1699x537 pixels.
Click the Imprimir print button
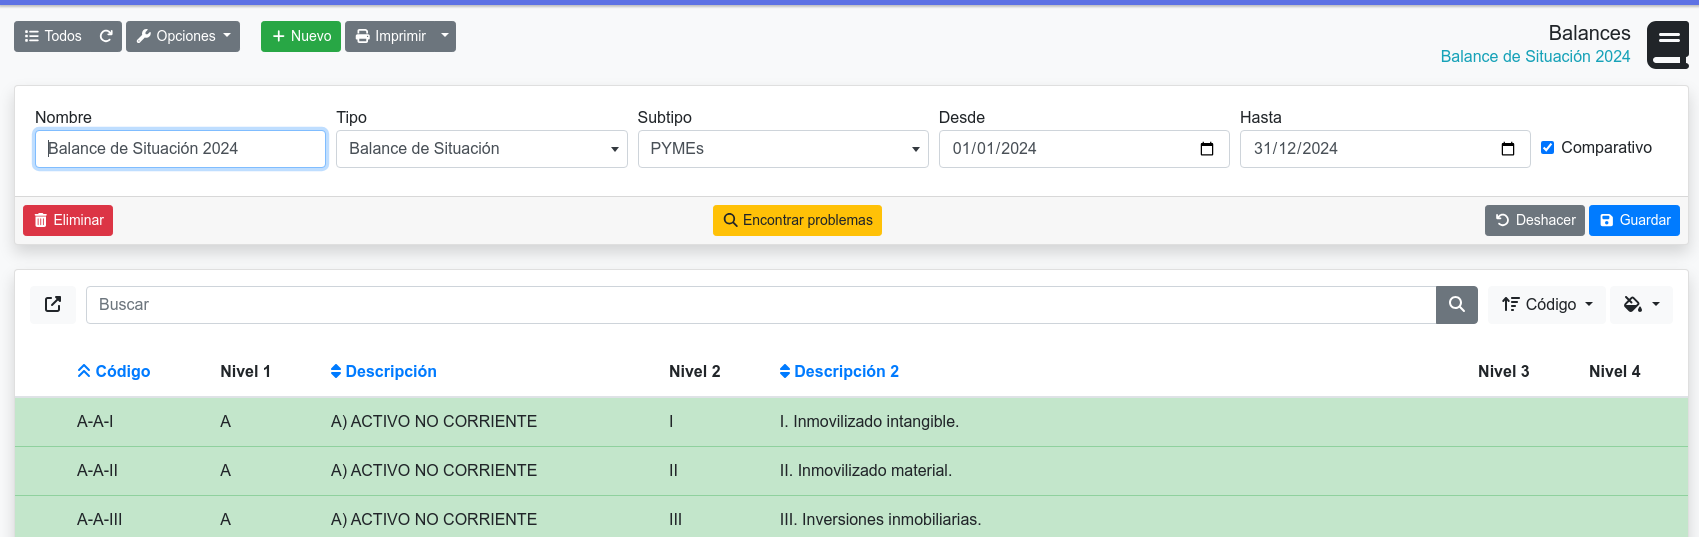point(390,36)
